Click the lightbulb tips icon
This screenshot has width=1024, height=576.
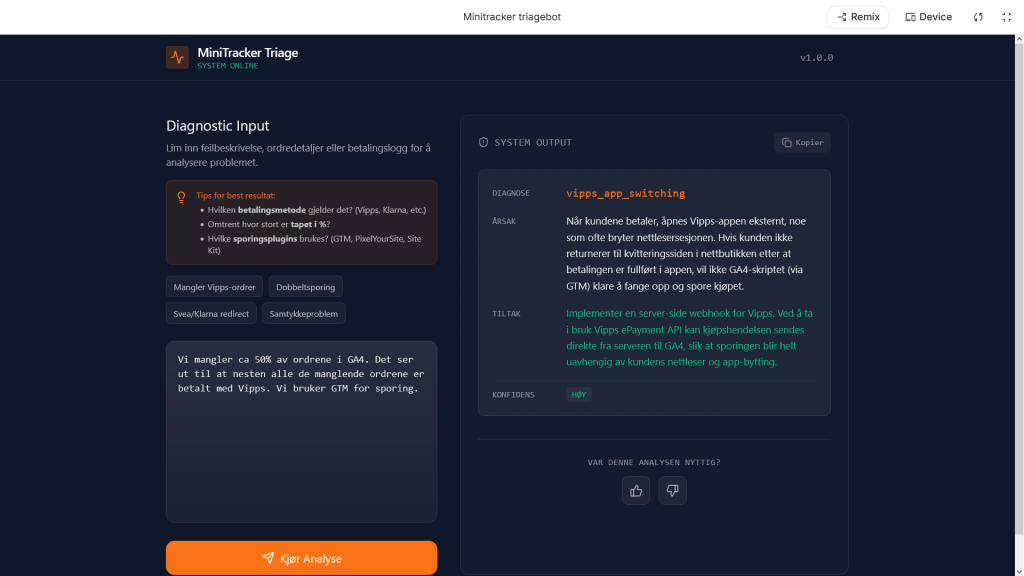click(181, 197)
